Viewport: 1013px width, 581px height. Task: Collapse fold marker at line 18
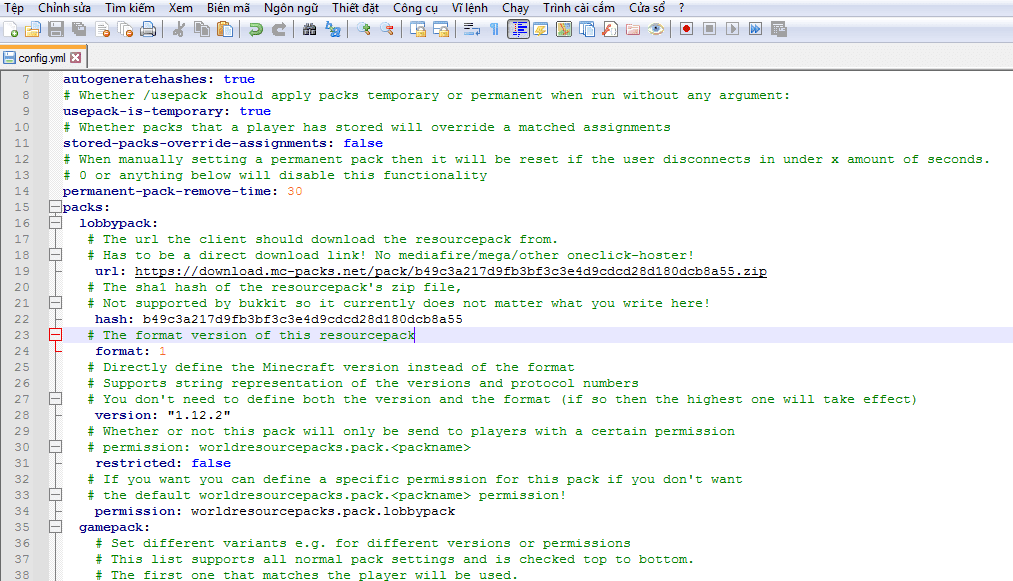point(56,255)
